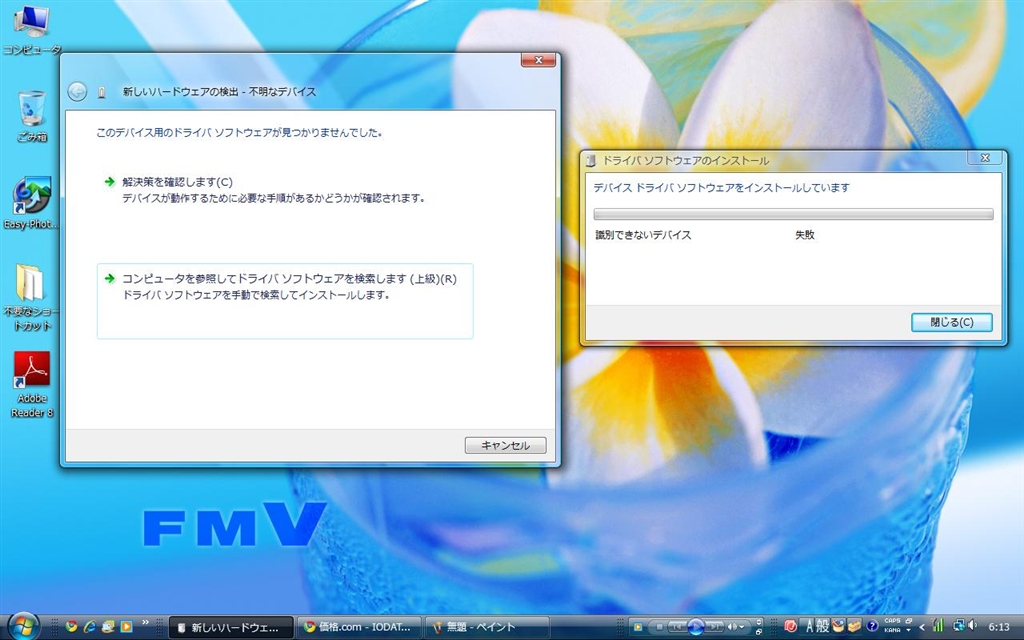
Task: Click 閉じる(C) in driver install dialog
Action: [952, 322]
